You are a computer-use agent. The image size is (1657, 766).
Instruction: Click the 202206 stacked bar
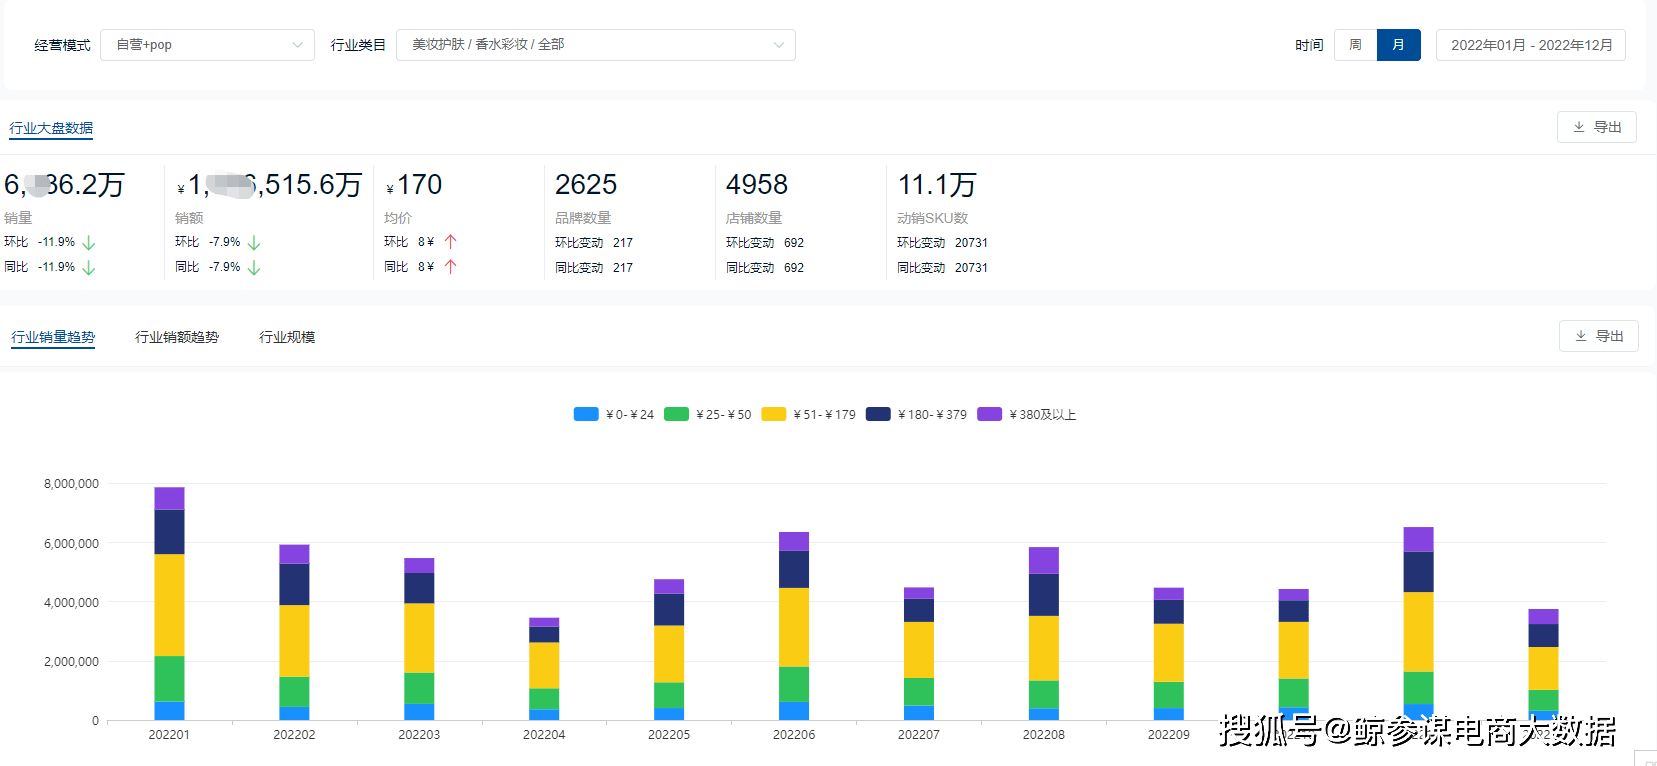point(794,626)
